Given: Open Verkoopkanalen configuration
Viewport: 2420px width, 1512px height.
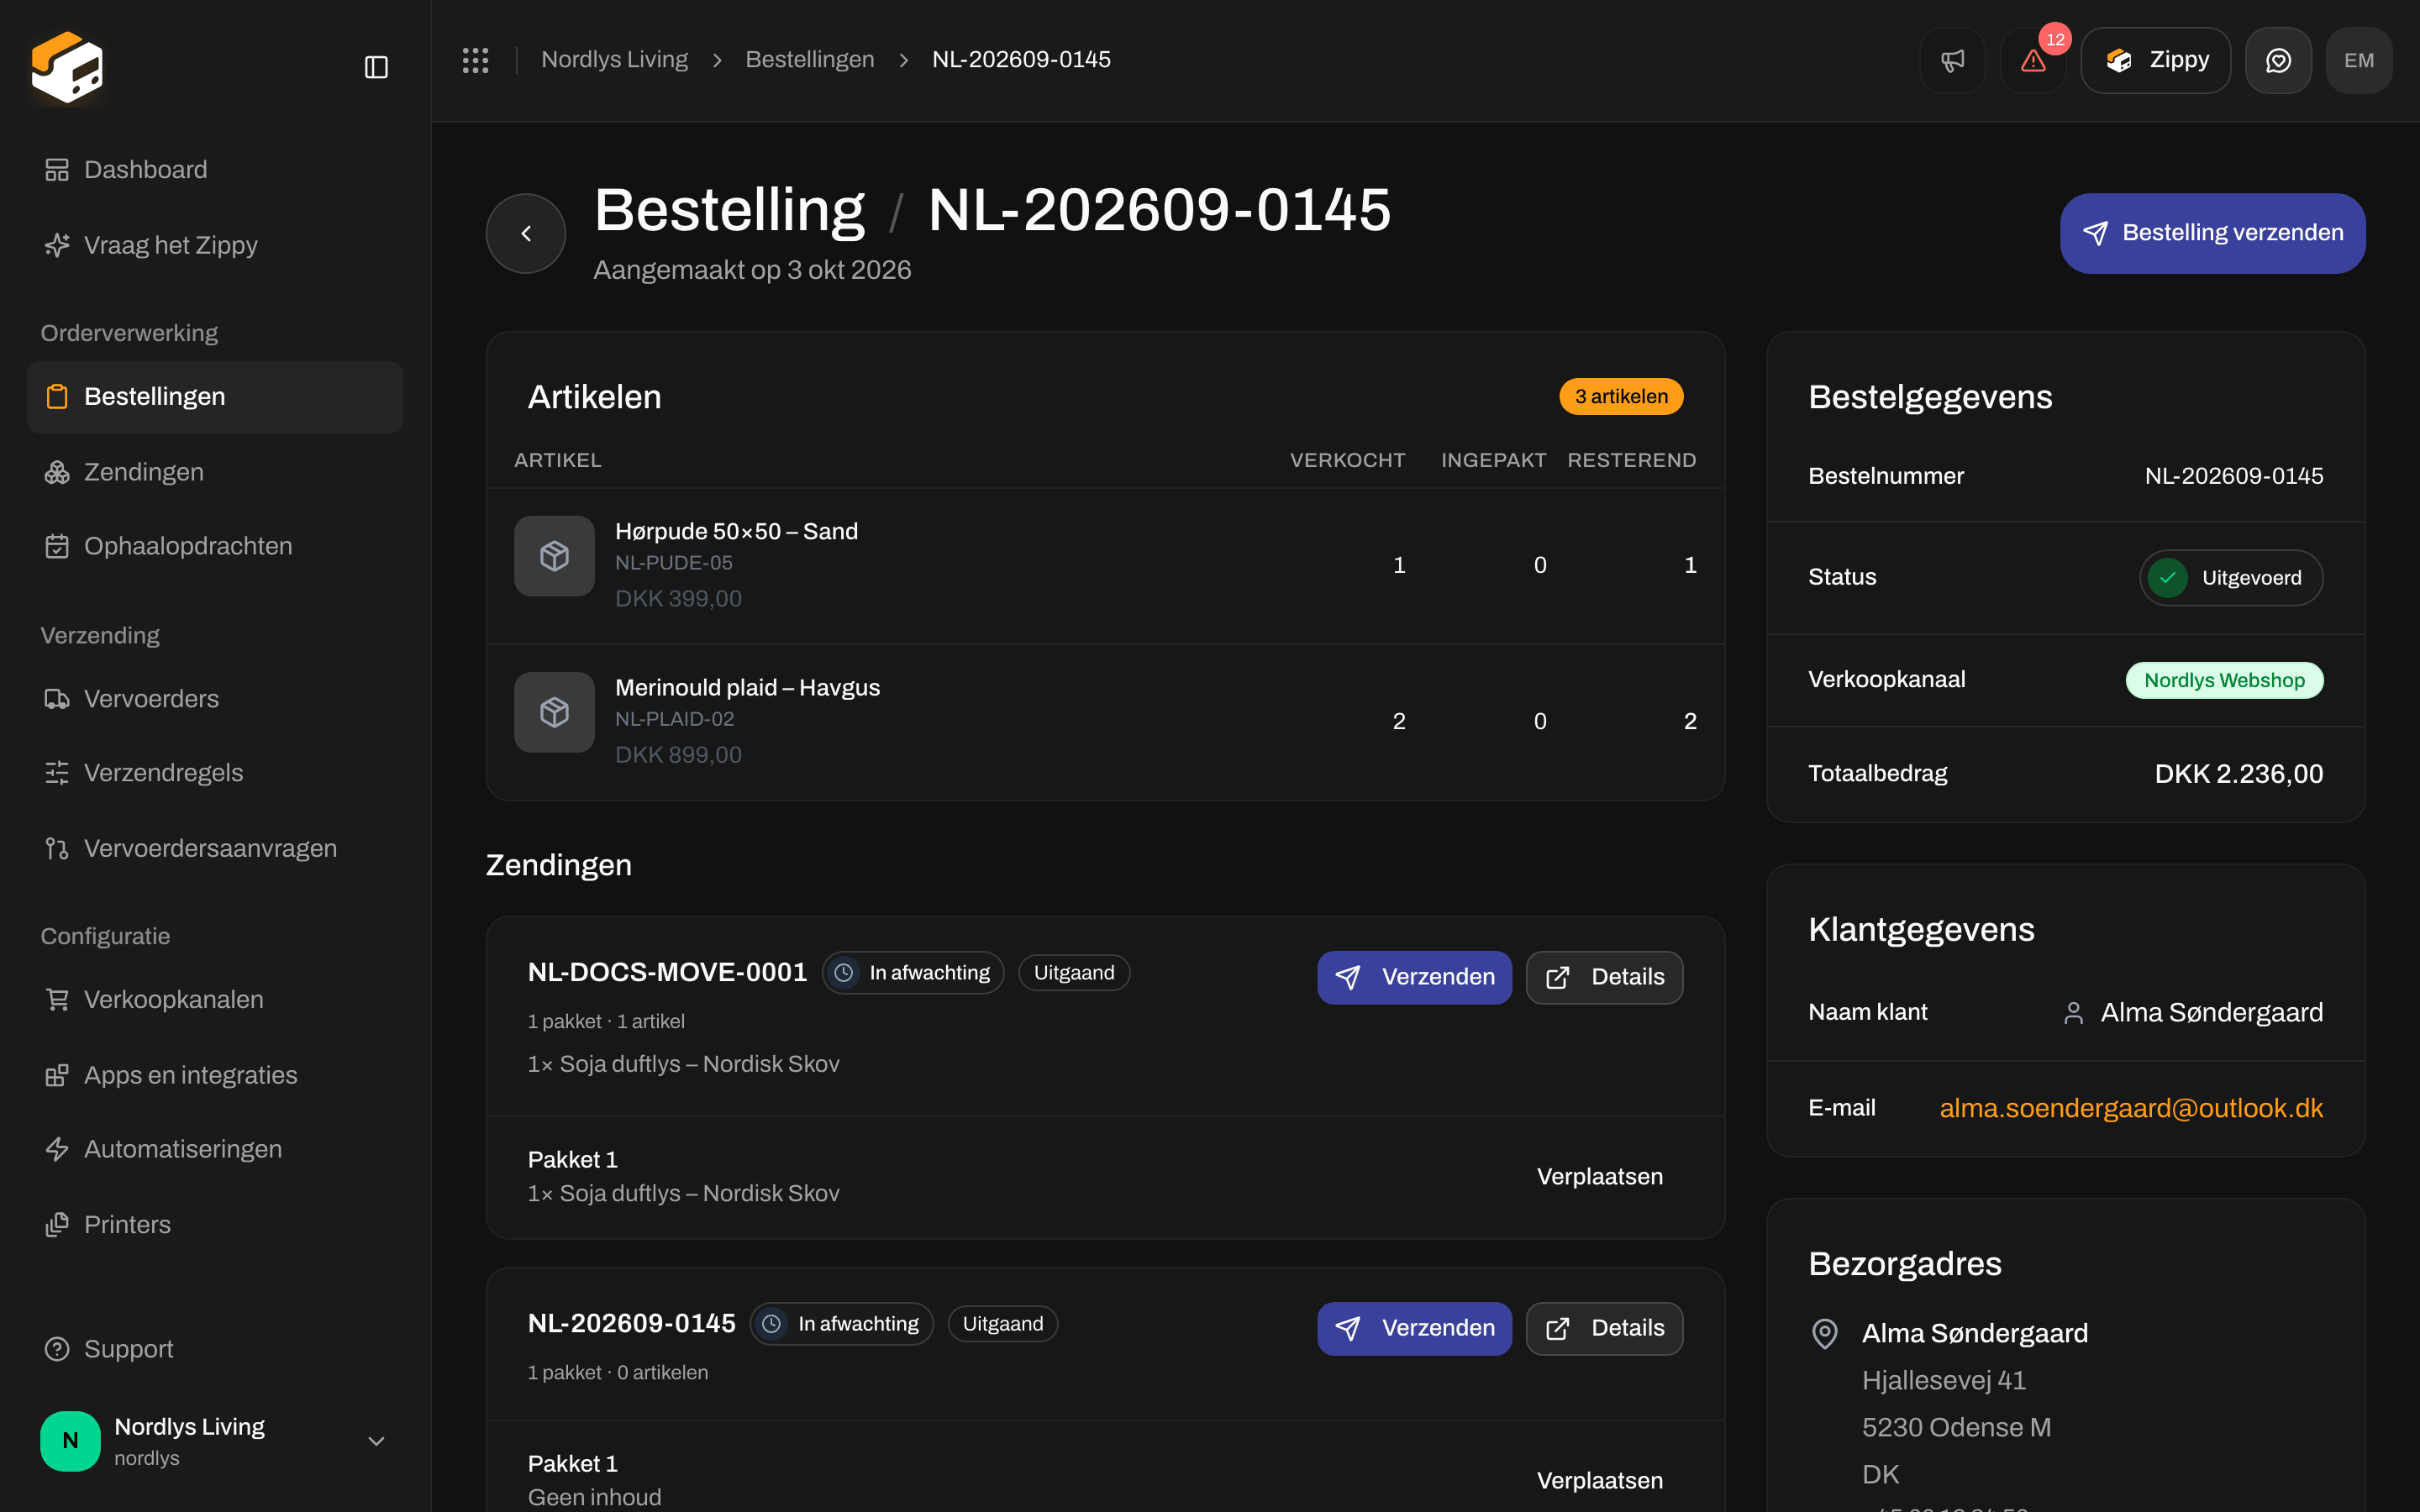Looking at the screenshot, I should [x=215, y=1000].
